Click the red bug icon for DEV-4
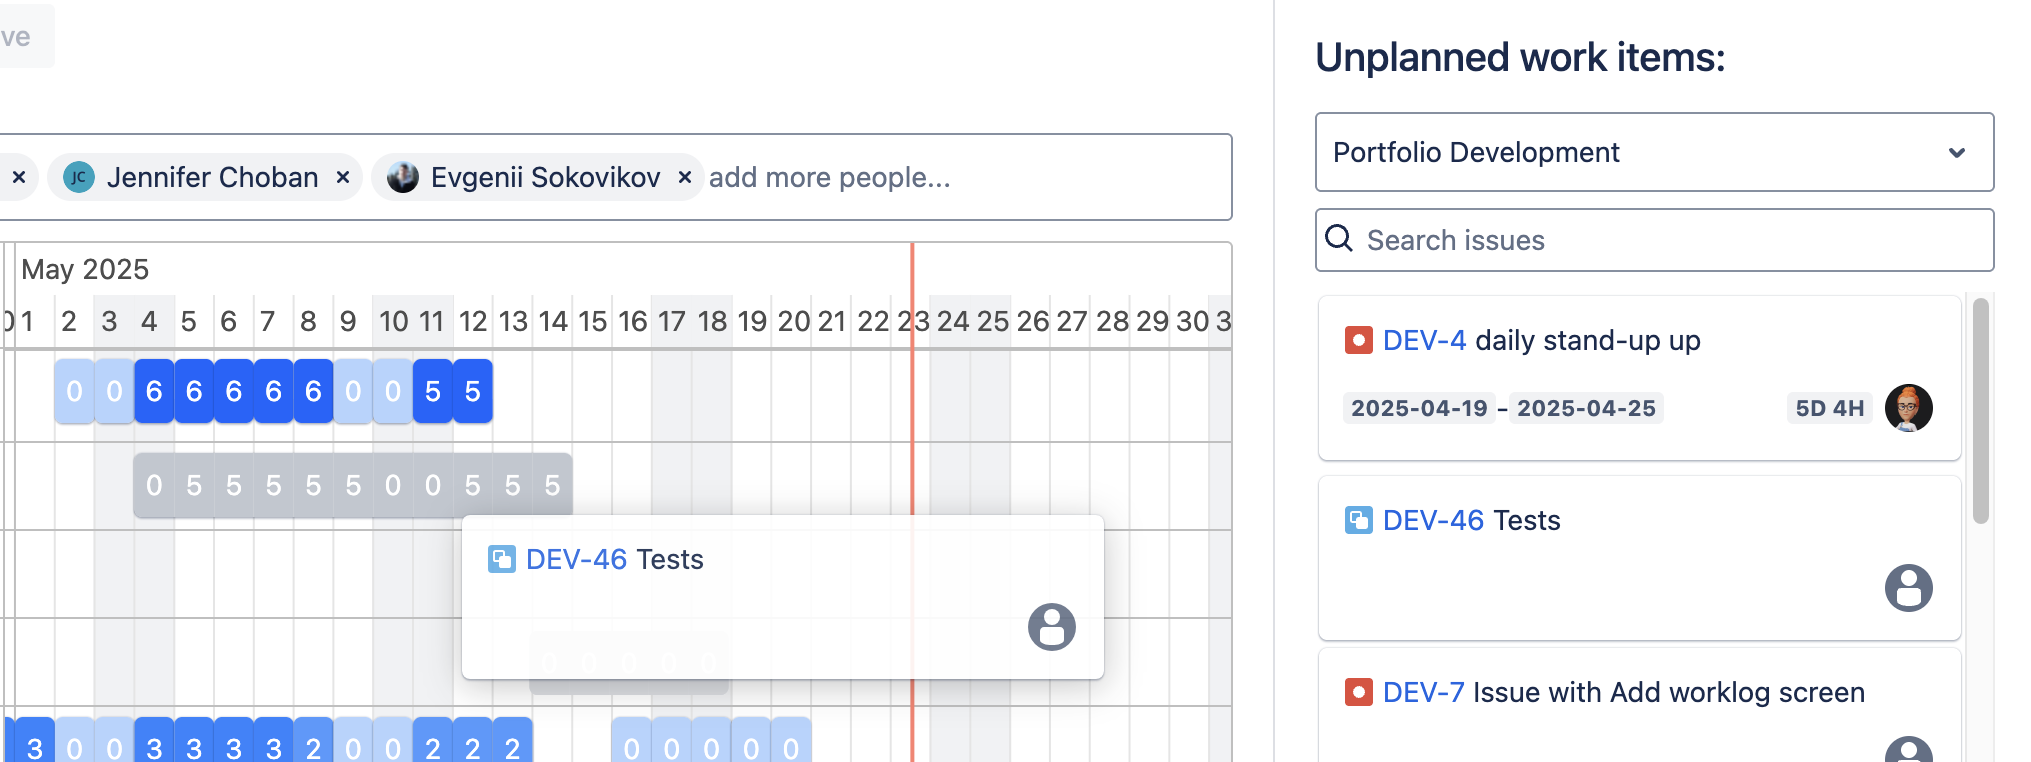 click(1358, 341)
